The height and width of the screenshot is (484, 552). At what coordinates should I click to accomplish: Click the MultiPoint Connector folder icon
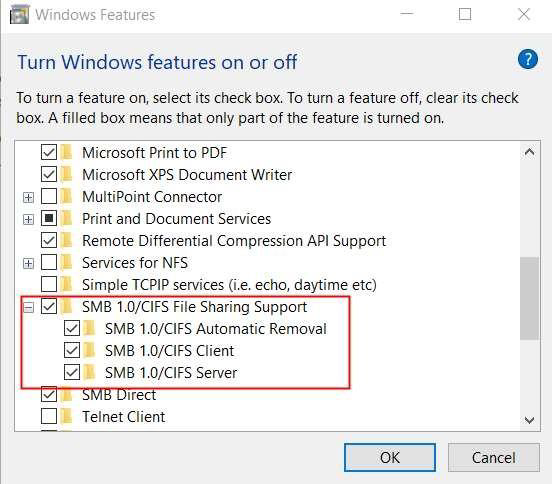tap(66, 196)
